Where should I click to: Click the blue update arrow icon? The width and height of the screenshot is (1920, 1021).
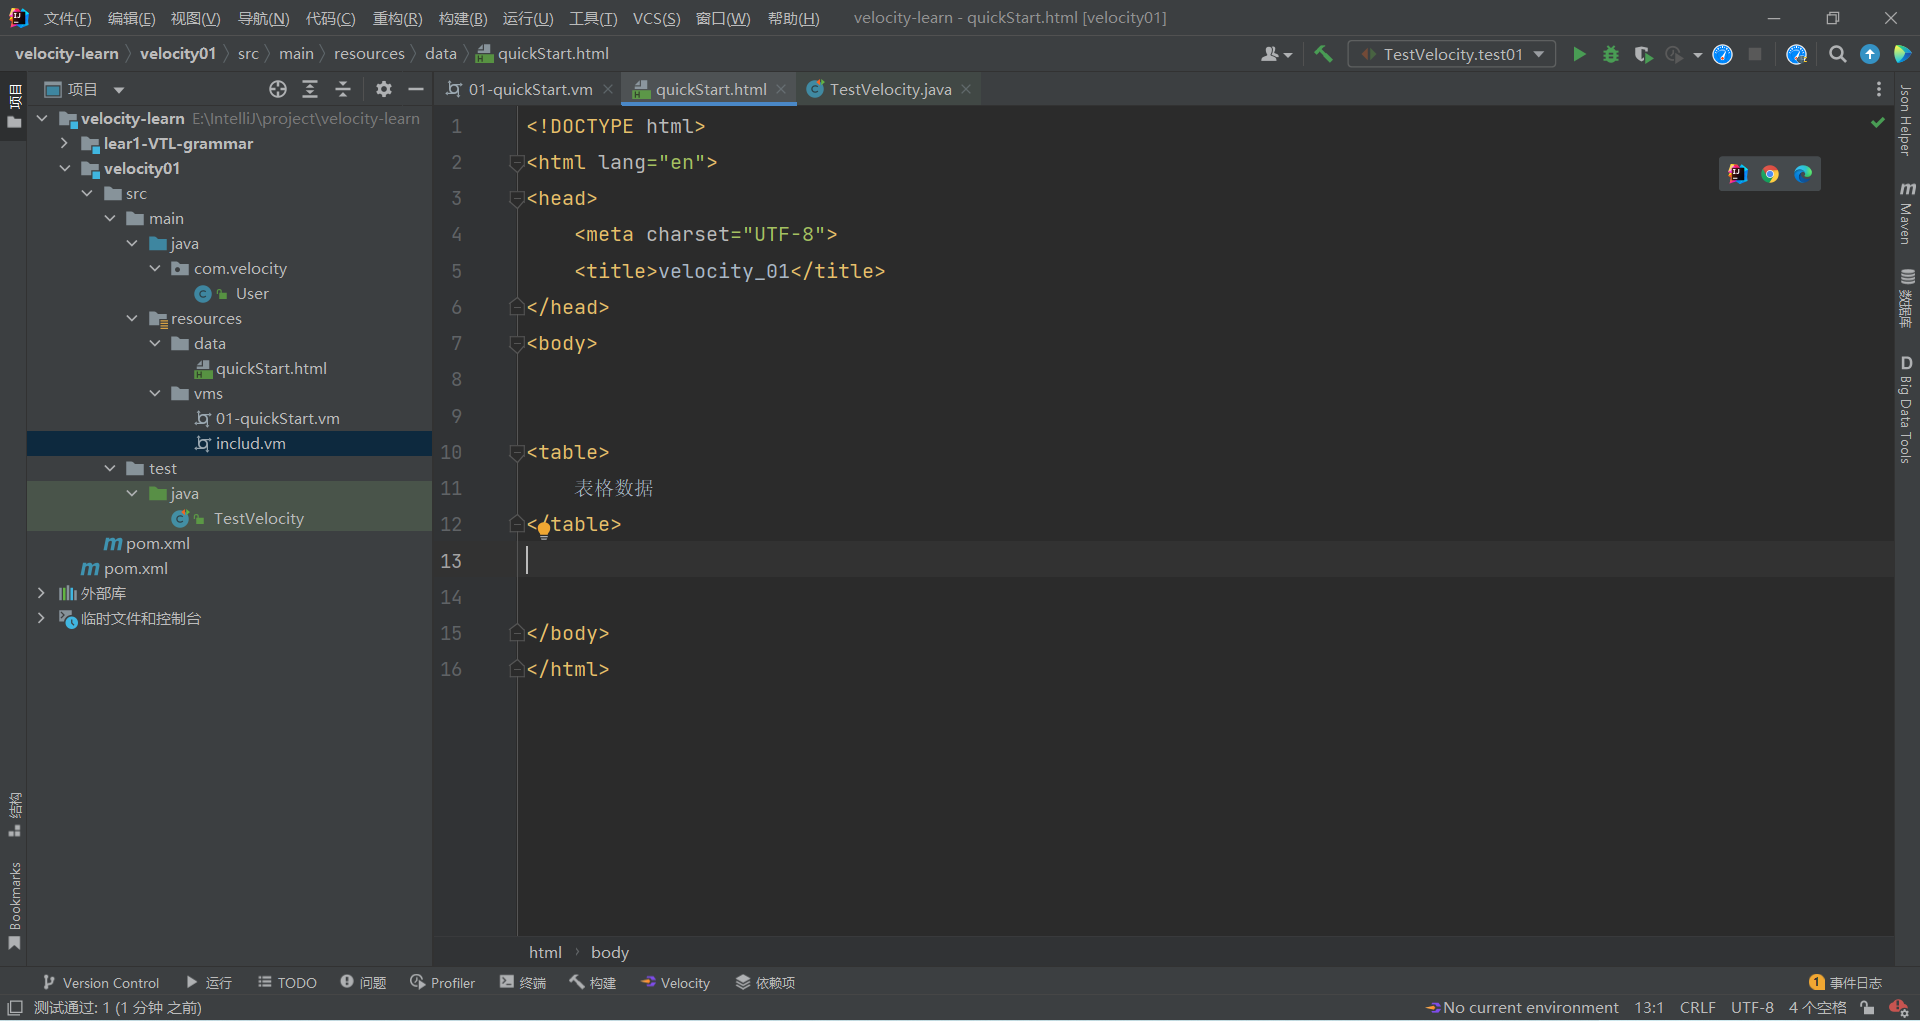pyautogui.click(x=1869, y=54)
